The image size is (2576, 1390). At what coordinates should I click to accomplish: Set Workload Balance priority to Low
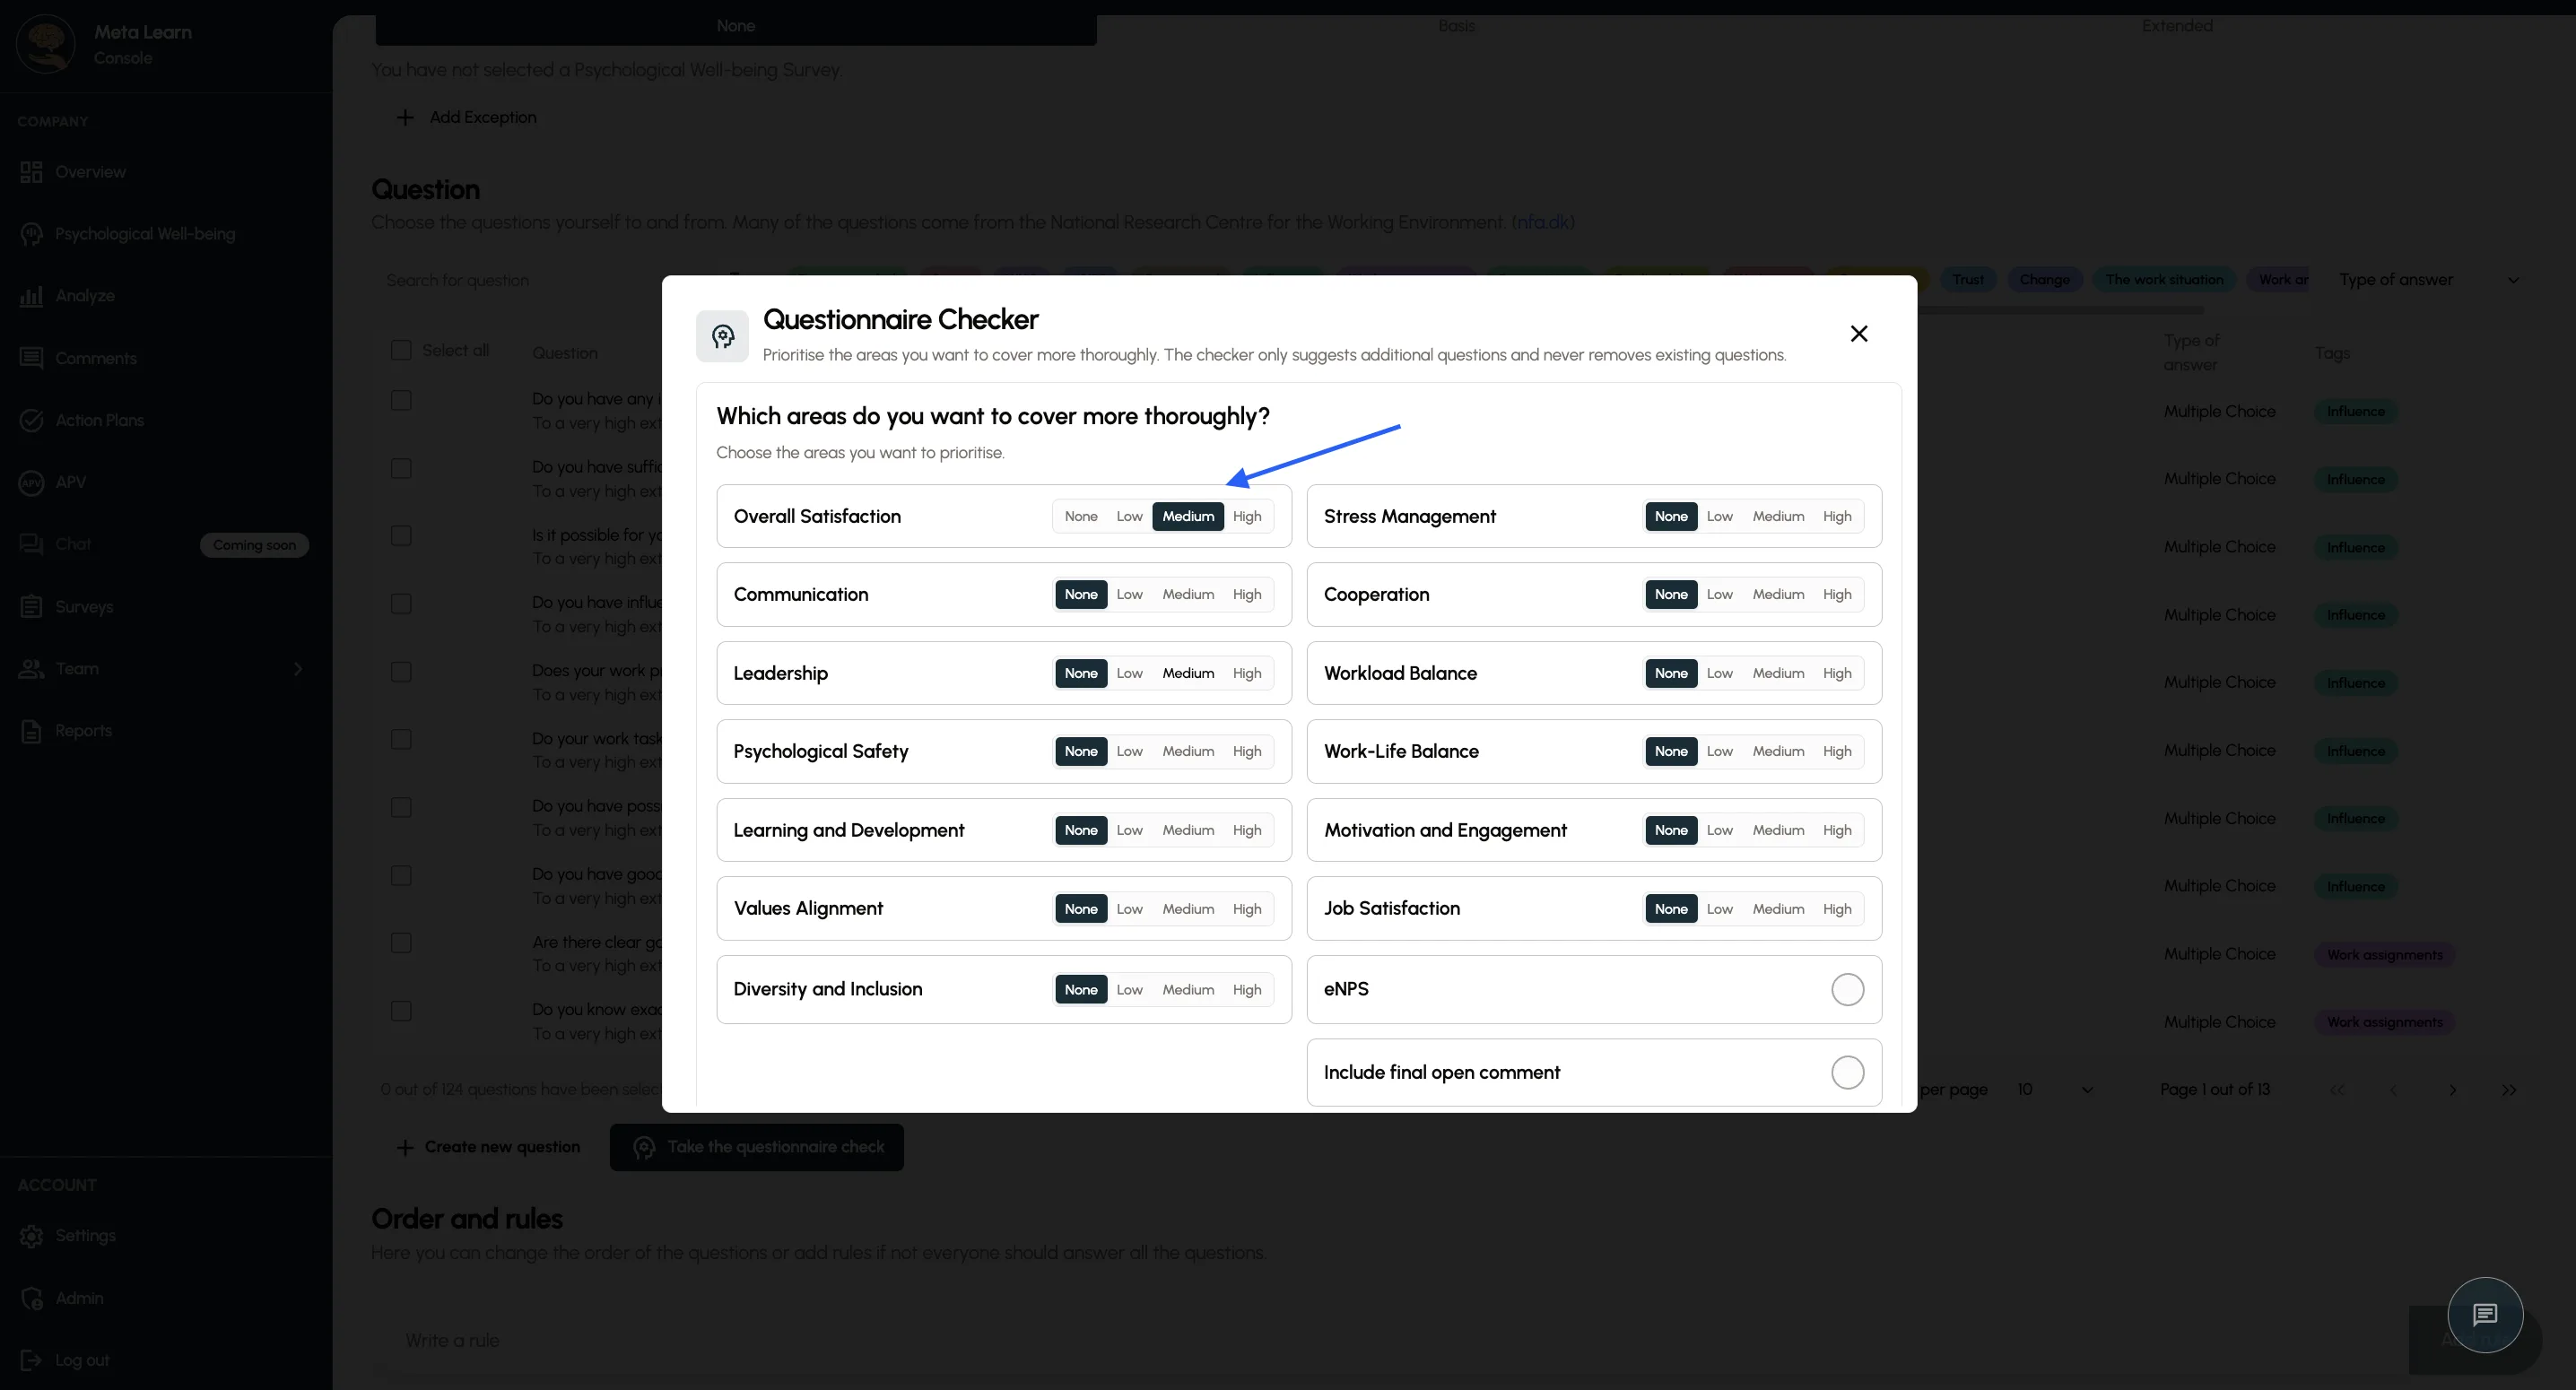pyautogui.click(x=1719, y=674)
